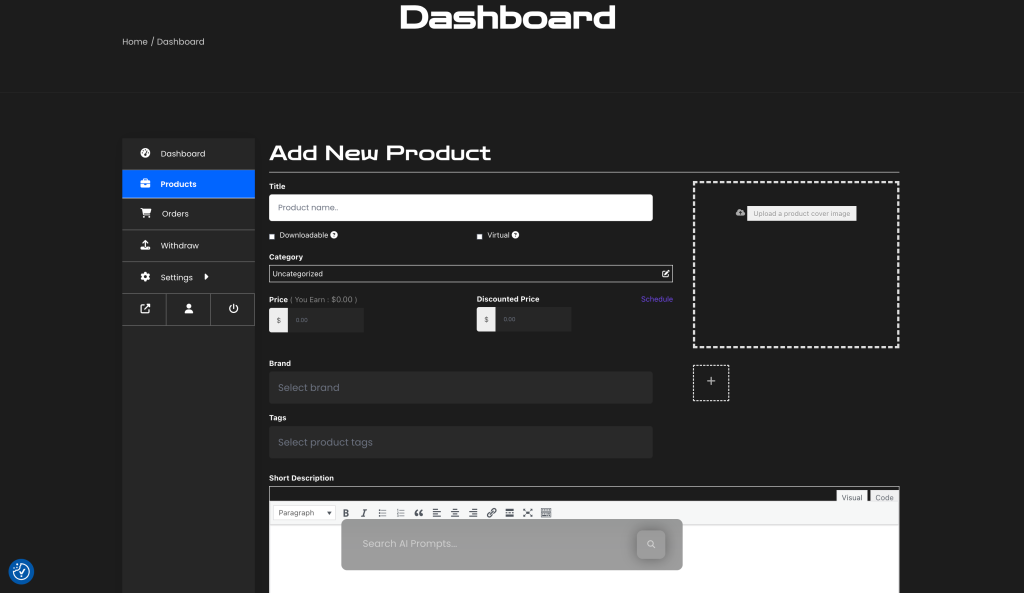The height and width of the screenshot is (593, 1024).
Task: Insert a blockquote using the quote icon
Action: click(x=418, y=513)
